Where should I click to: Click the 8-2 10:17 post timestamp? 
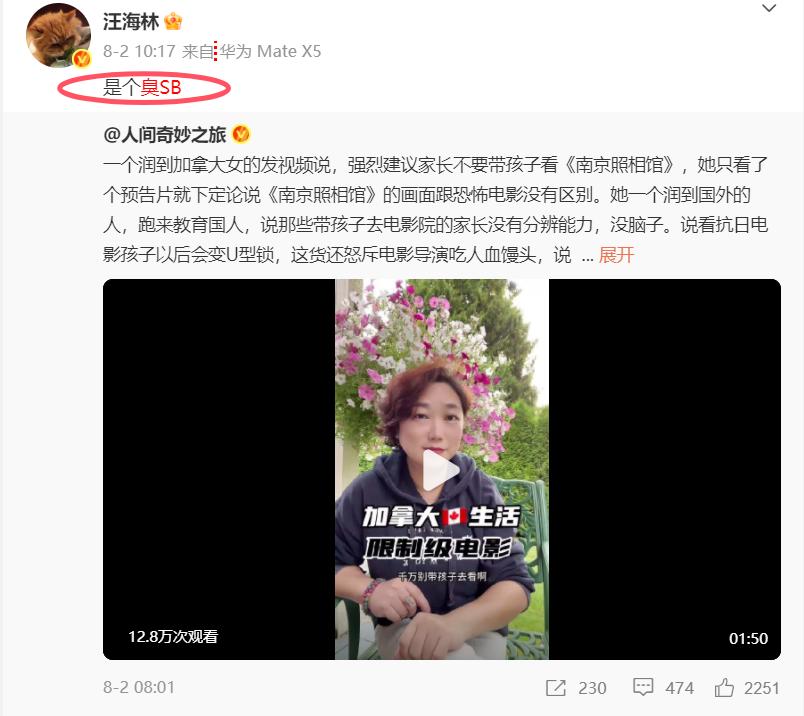[139, 51]
